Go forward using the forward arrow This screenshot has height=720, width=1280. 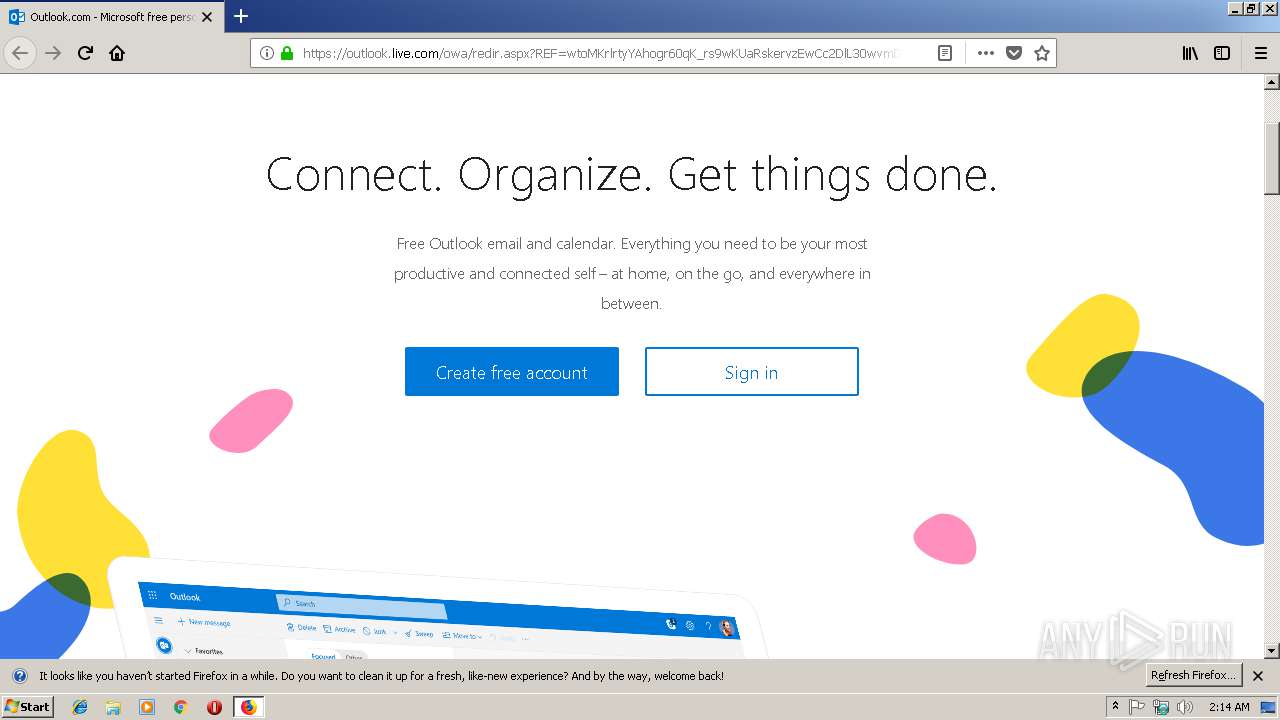[53, 53]
